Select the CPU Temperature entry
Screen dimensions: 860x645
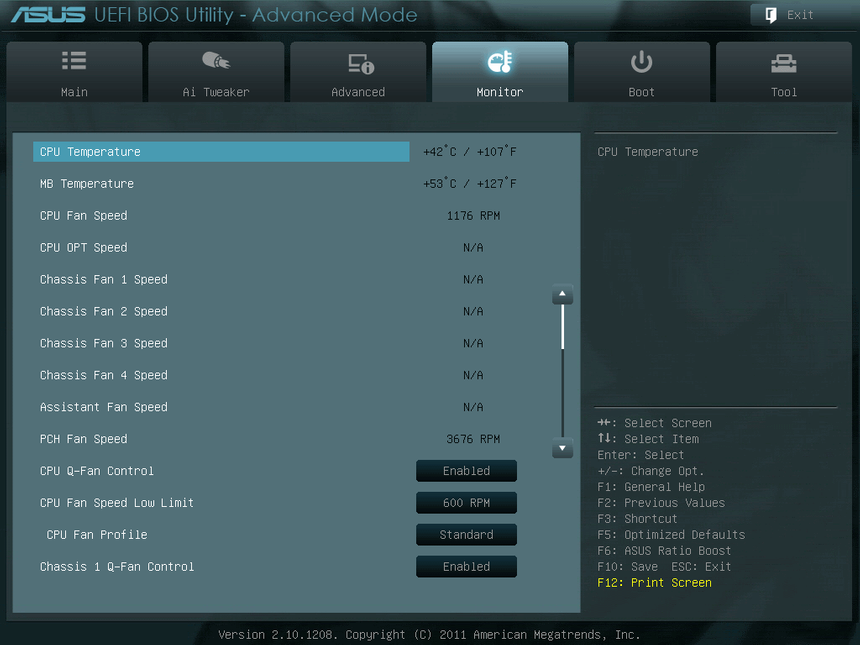[x=220, y=151]
